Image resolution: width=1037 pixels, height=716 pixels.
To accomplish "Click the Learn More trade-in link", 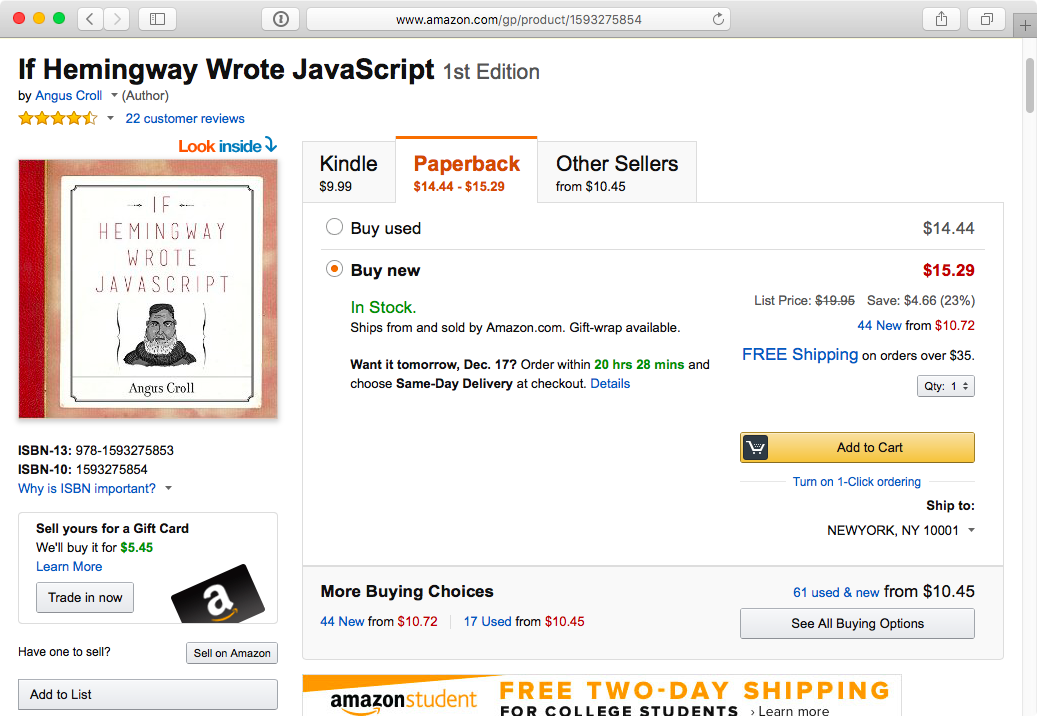I will tap(69, 567).
